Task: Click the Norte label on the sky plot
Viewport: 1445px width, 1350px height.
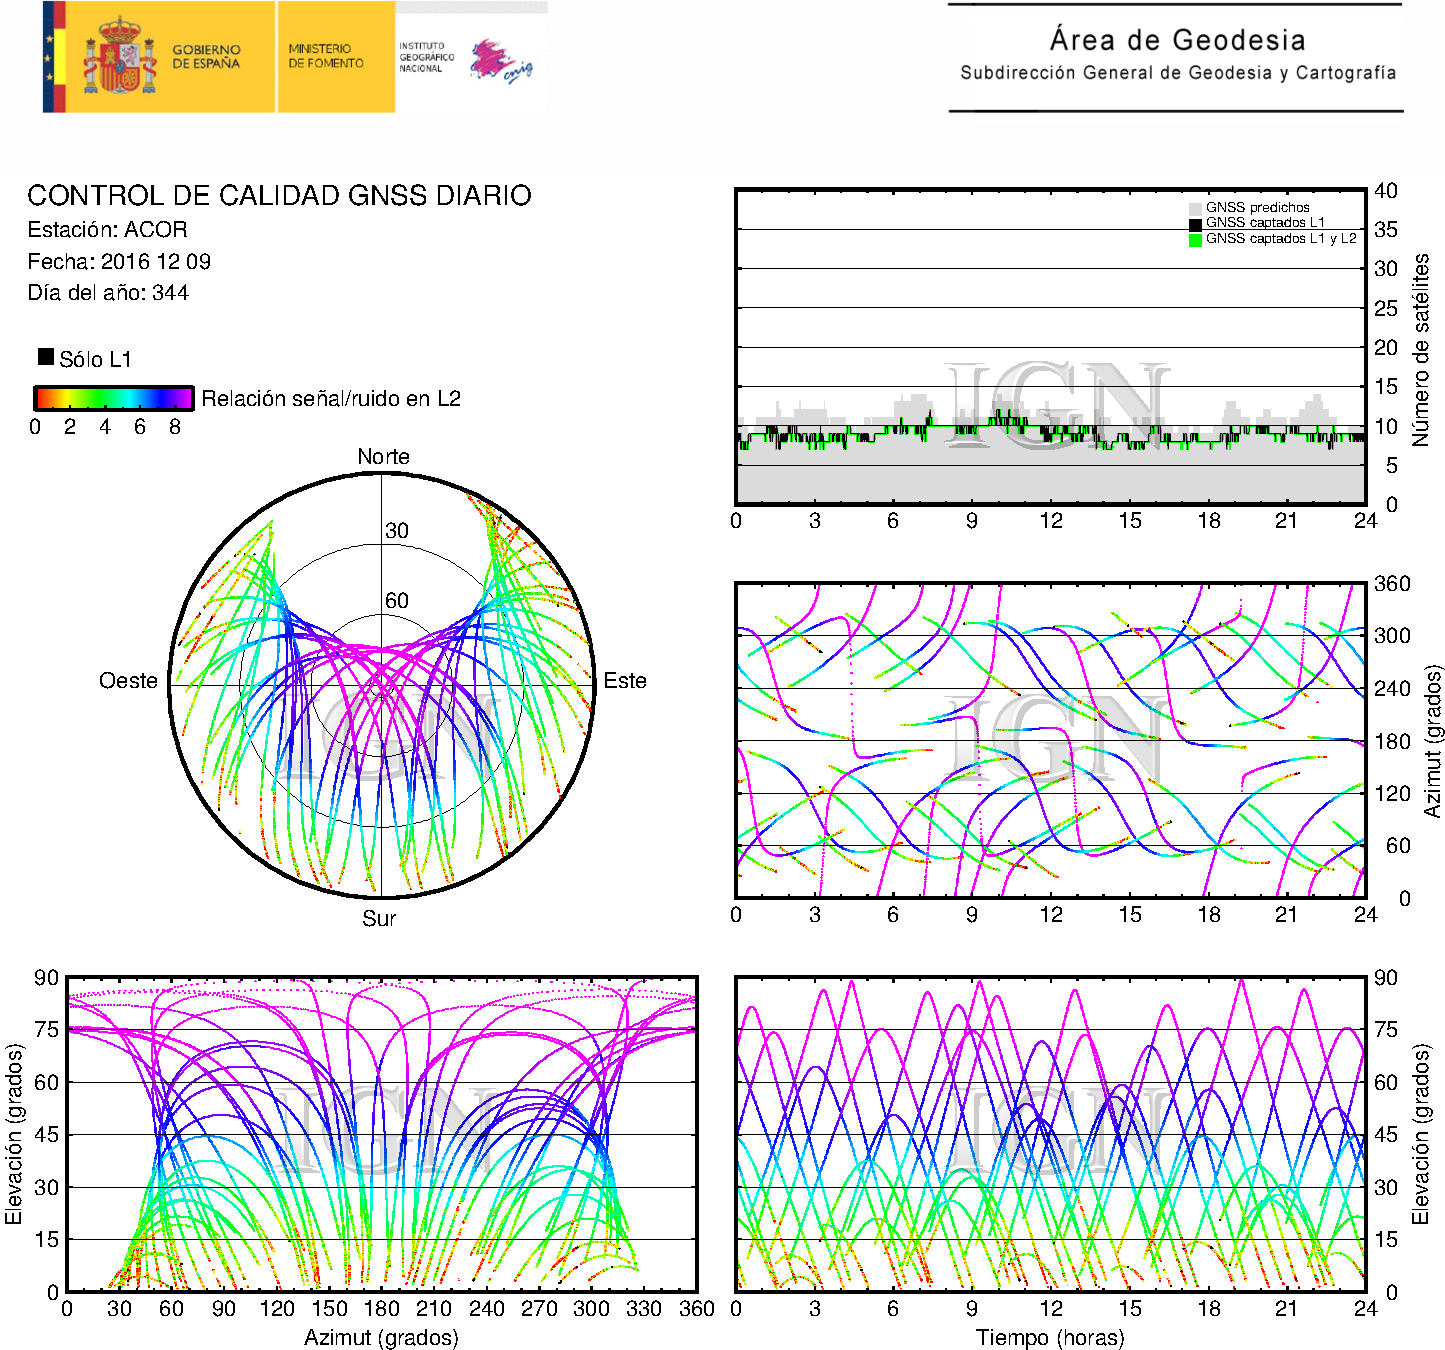Action: point(383,457)
